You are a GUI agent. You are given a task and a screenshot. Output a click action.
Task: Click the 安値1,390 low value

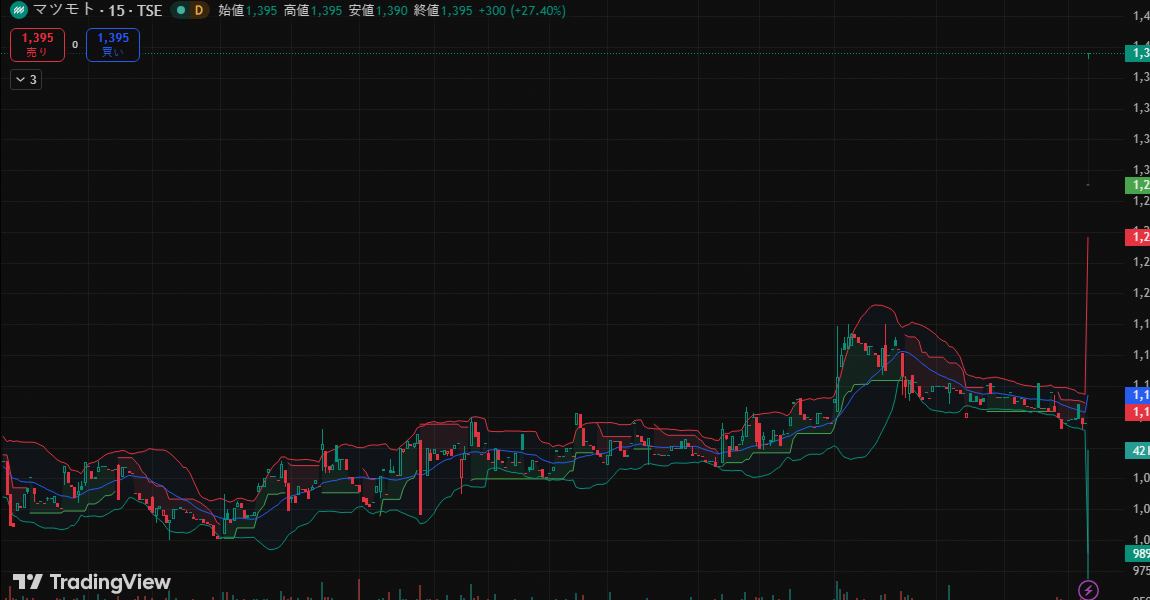point(378,10)
